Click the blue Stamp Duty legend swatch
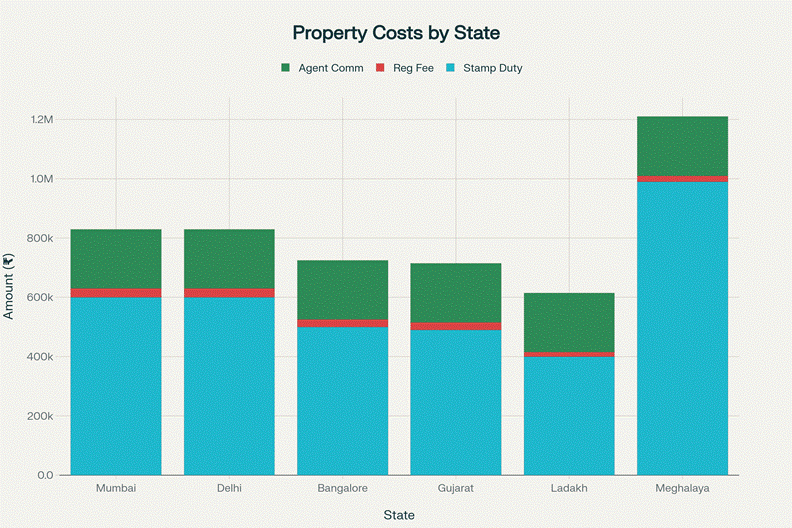 click(x=448, y=68)
